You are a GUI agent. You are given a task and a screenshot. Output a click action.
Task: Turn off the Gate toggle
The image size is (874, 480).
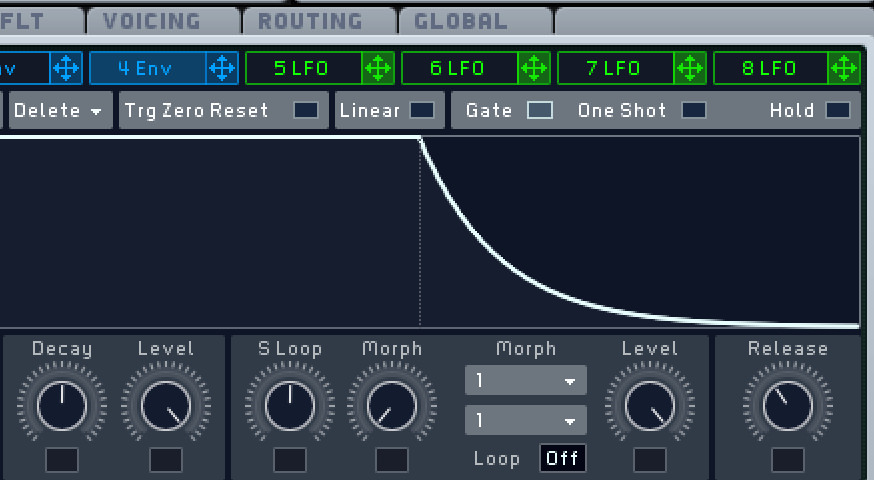[540, 110]
